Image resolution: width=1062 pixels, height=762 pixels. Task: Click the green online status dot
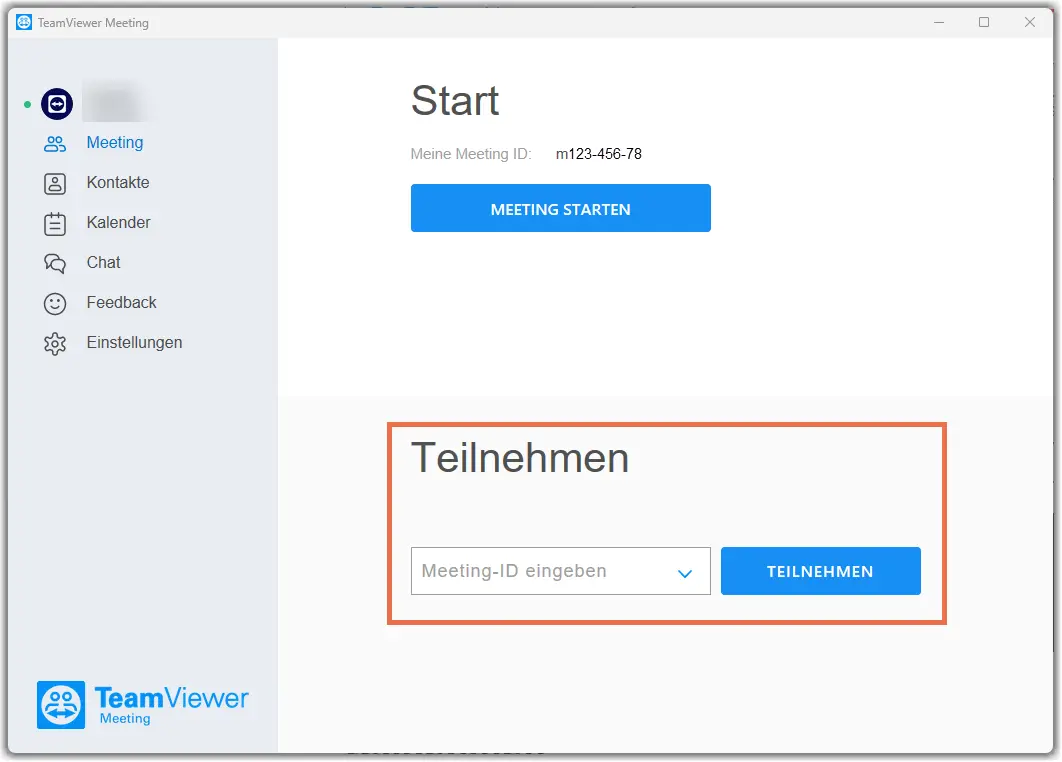click(27, 104)
